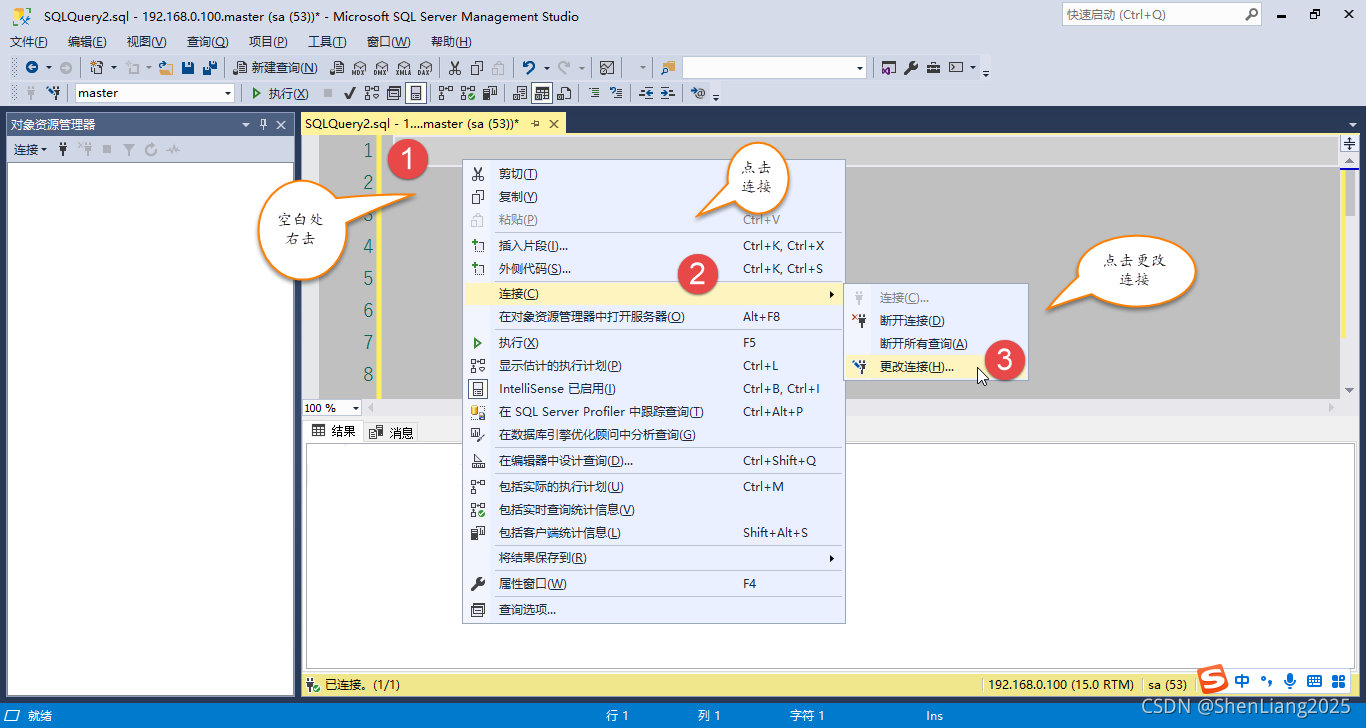This screenshot has width=1366, height=728.
Task: Click the Cut icon in the standard toolbar
Action: [x=454, y=67]
